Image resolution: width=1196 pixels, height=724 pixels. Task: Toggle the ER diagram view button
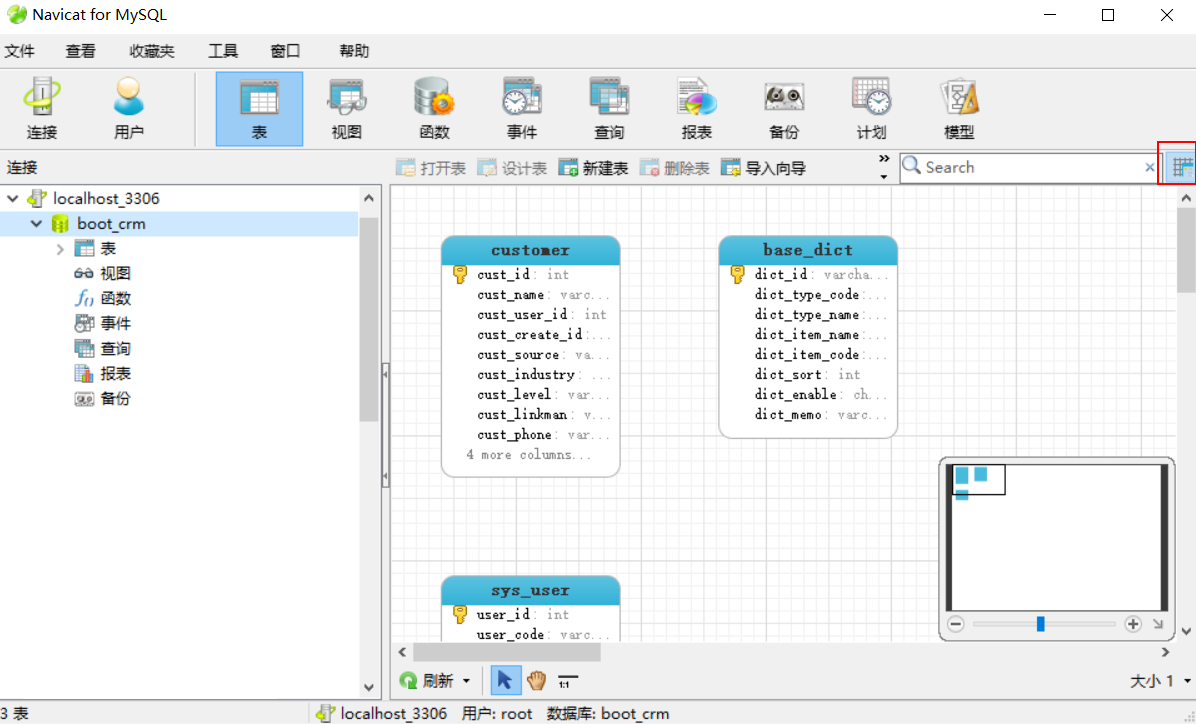[x=1180, y=167]
